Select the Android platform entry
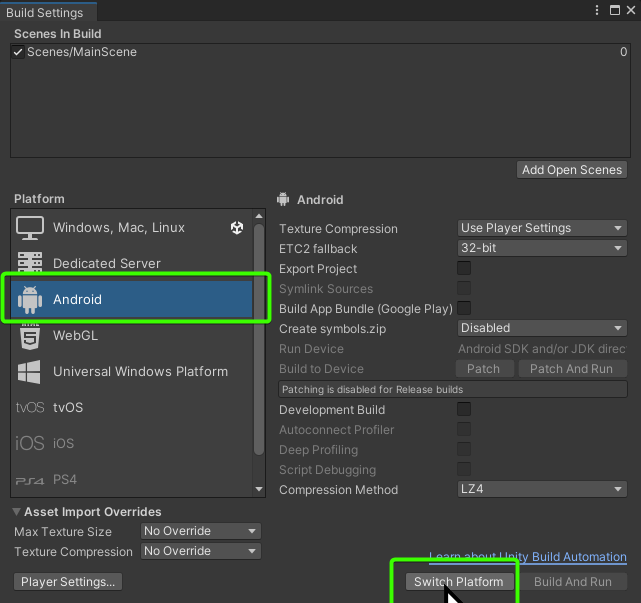This screenshot has height=603, width=641. coord(132,299)
